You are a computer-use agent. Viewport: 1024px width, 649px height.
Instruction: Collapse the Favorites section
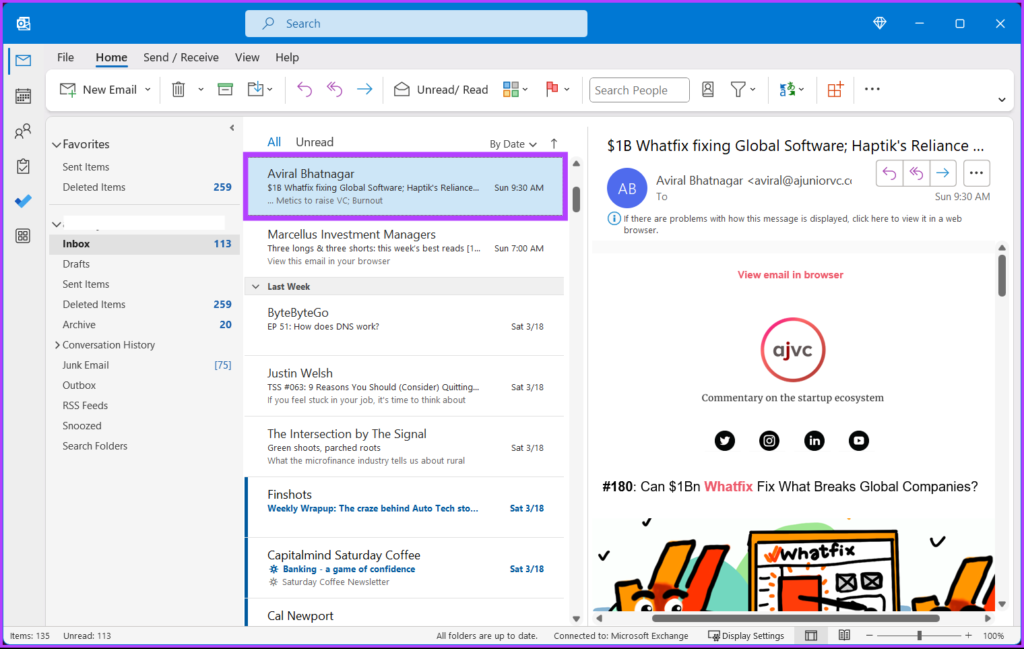pos(57,145)
